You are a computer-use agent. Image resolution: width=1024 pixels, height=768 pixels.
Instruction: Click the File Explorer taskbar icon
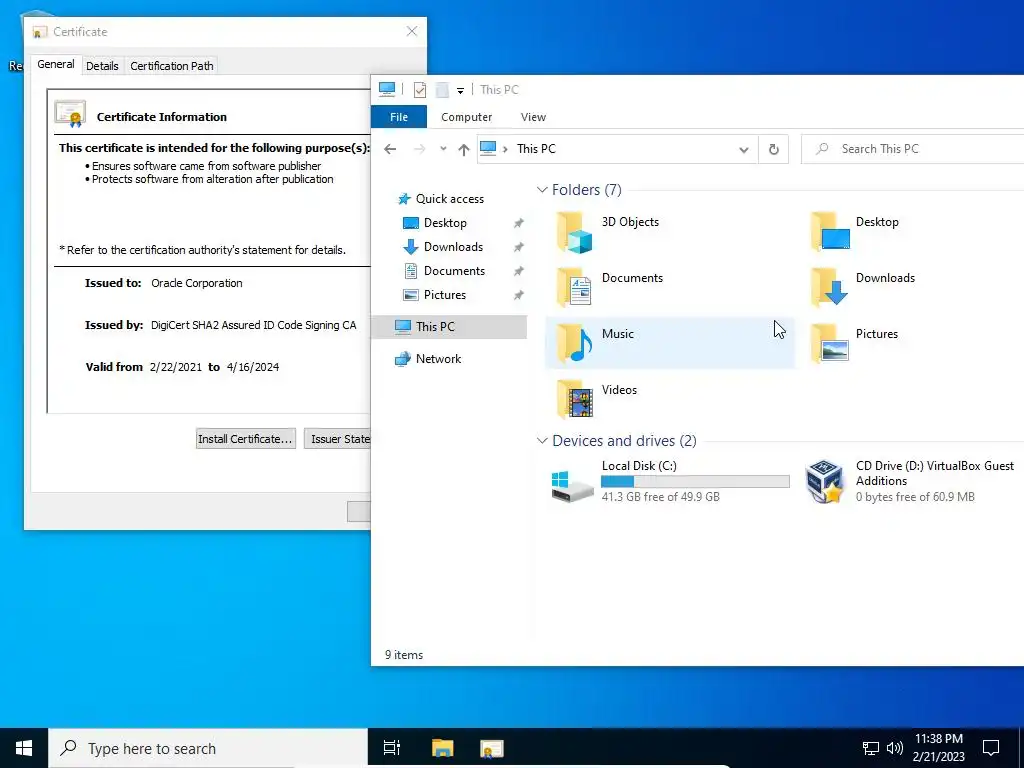click(442, 748)
